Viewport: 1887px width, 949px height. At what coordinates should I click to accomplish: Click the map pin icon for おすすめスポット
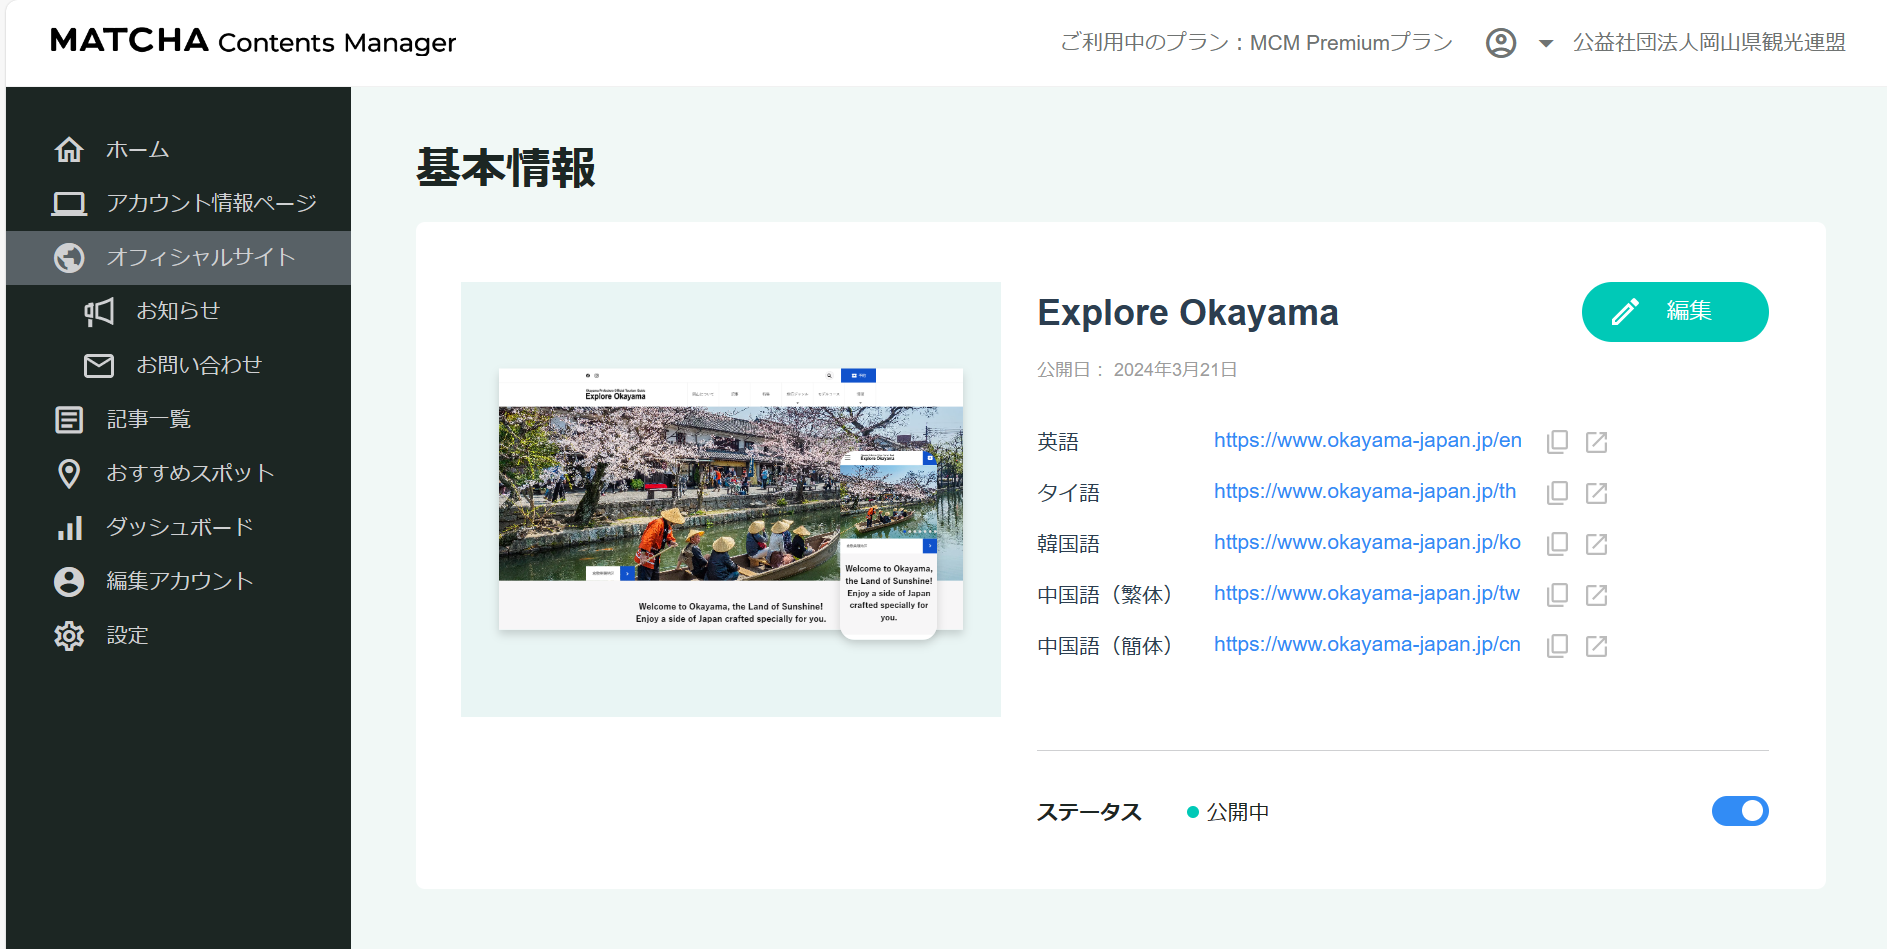click(69, 474)
